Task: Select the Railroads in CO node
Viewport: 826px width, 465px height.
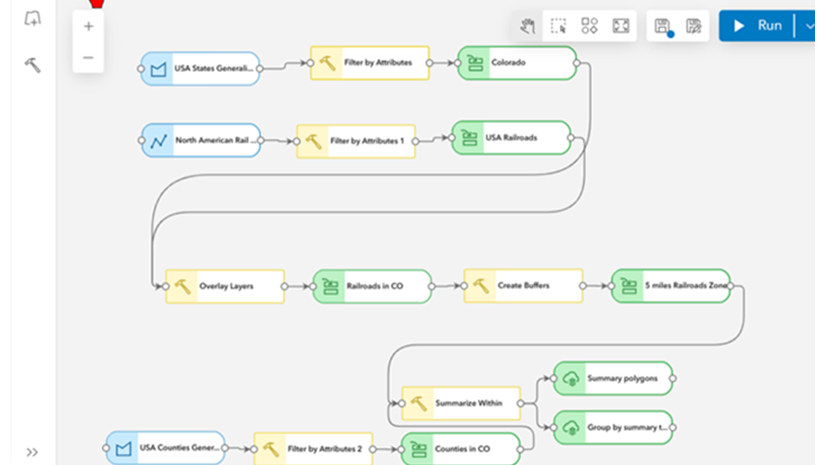Action: pos(372,286)
